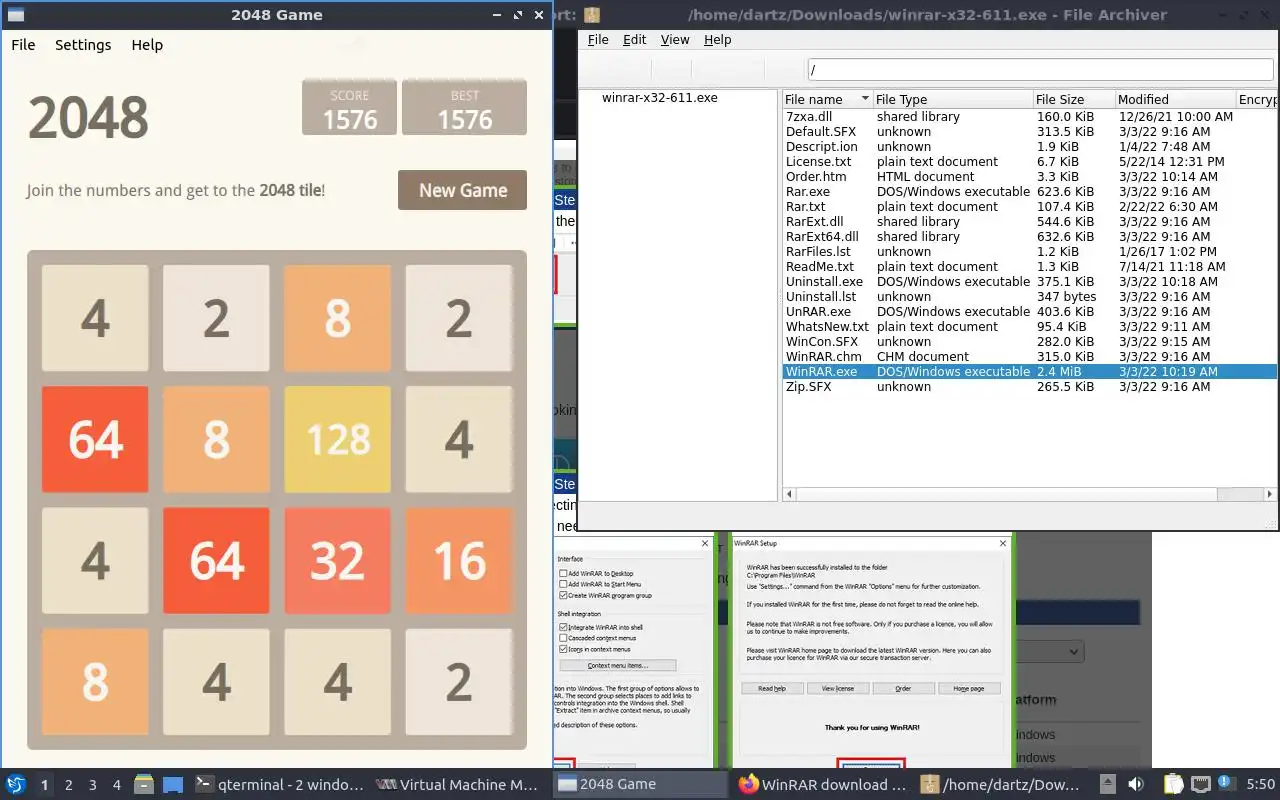This screenshot has height=800, width=1280.
Task: Select the Order.htm file row
Action: click(x=1029, y=176)
